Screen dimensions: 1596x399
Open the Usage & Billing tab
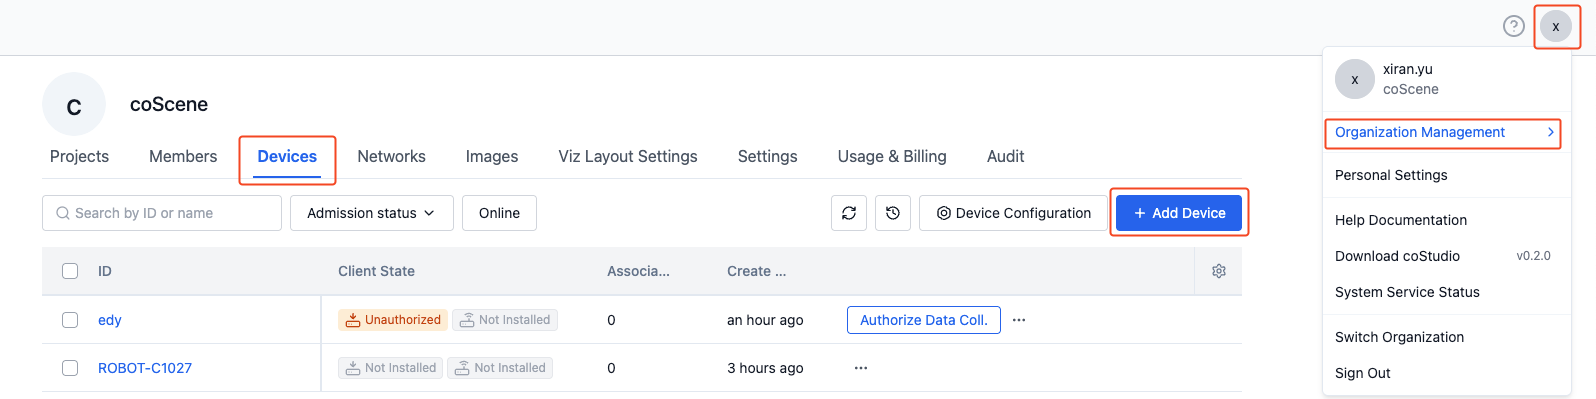tap(892, 156)
